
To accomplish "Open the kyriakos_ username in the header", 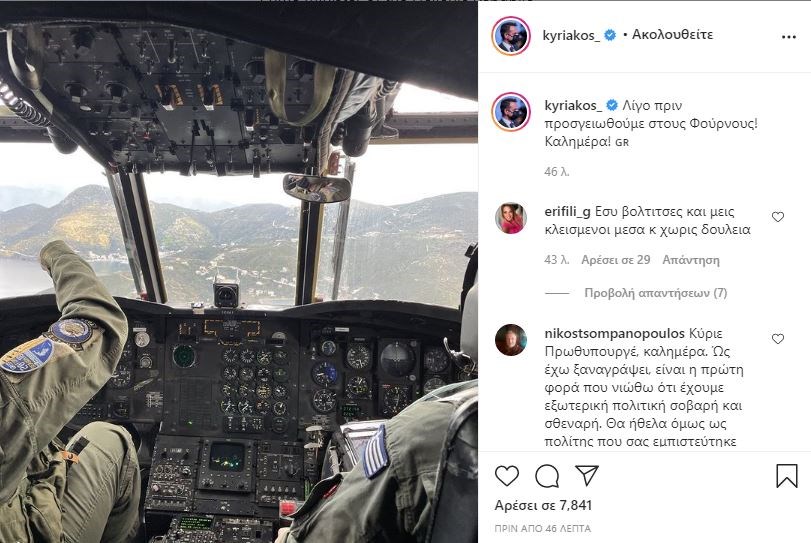I will [x=571, y=35].
